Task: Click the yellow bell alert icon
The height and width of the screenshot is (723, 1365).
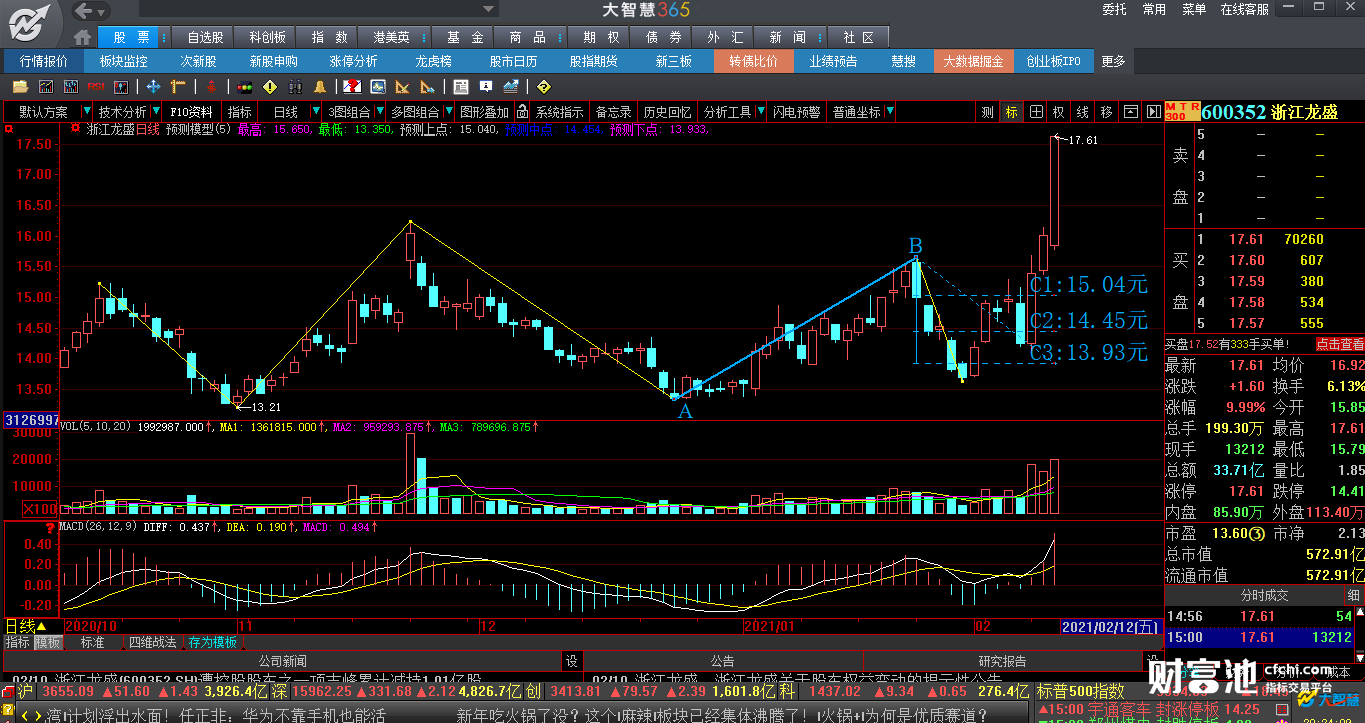Action: click(320, 87)
